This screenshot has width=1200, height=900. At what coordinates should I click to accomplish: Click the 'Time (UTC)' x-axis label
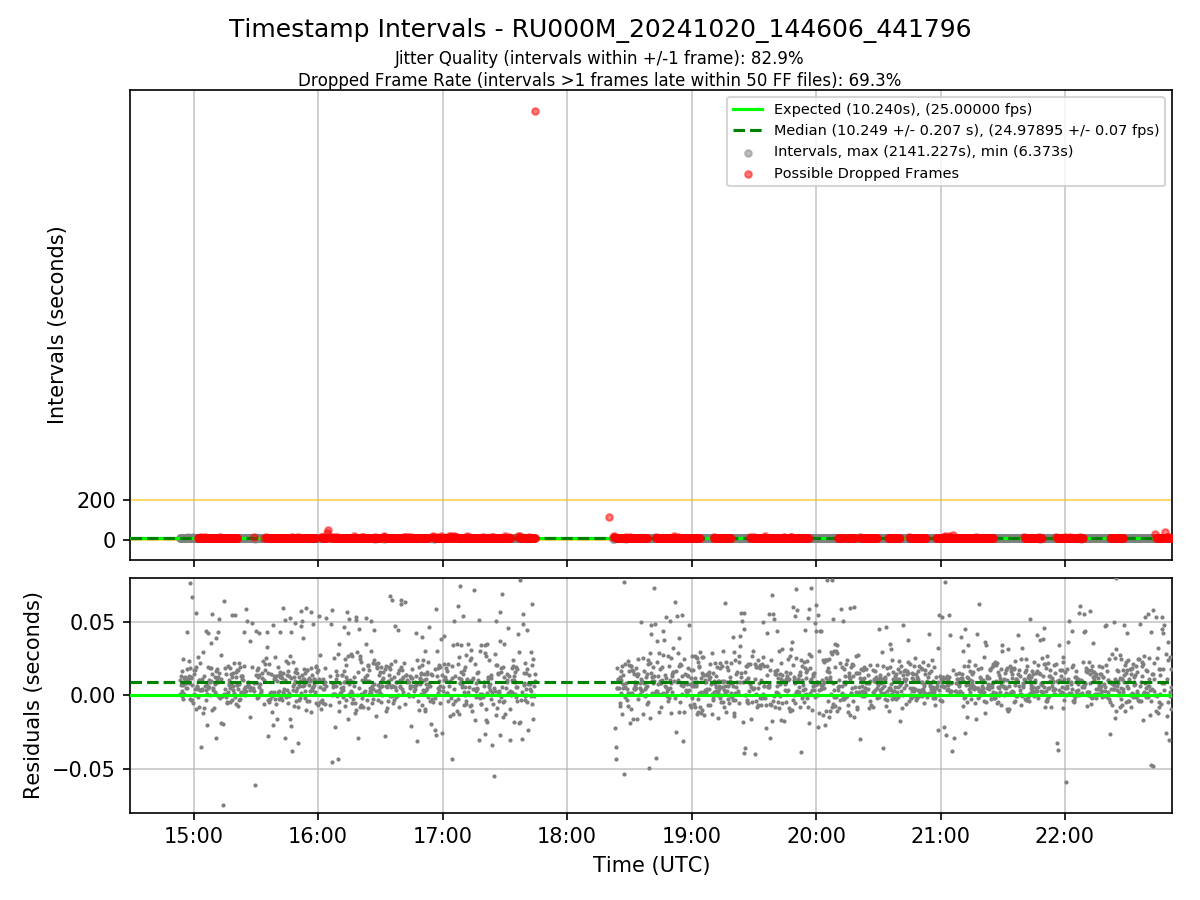tap(651, 865)
